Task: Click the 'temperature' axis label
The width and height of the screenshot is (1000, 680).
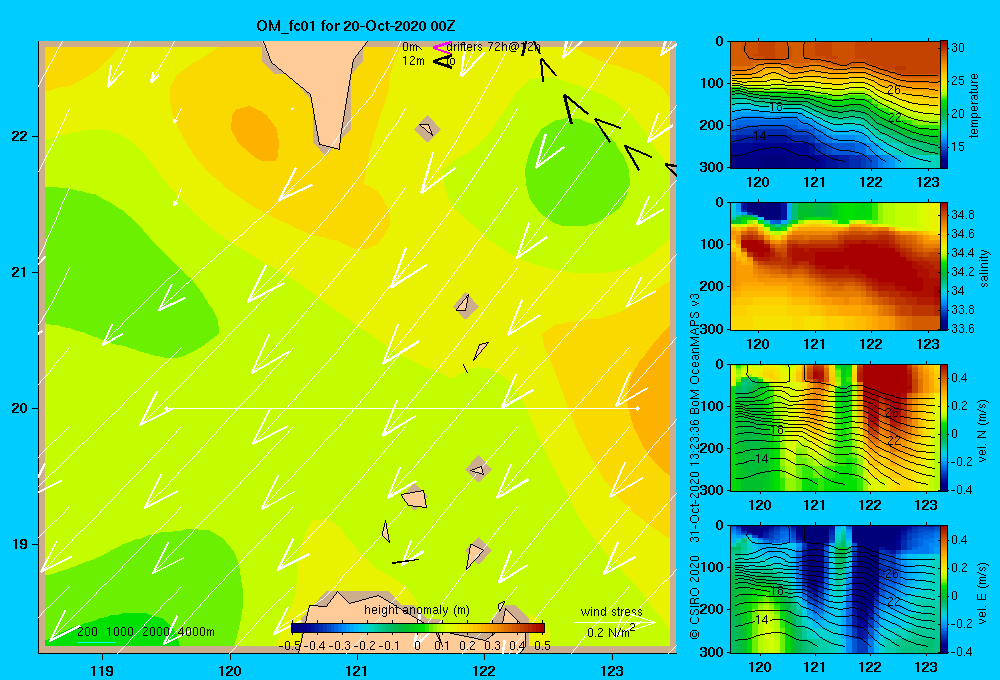Action: [974, 105]
